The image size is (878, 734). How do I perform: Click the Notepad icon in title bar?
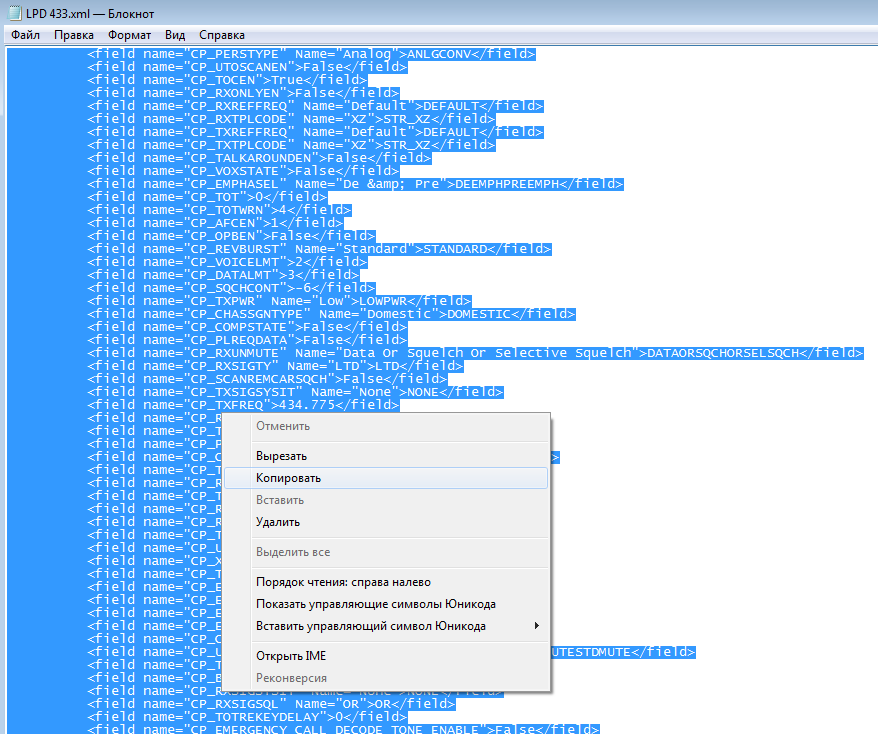click(x=15, y=13)
